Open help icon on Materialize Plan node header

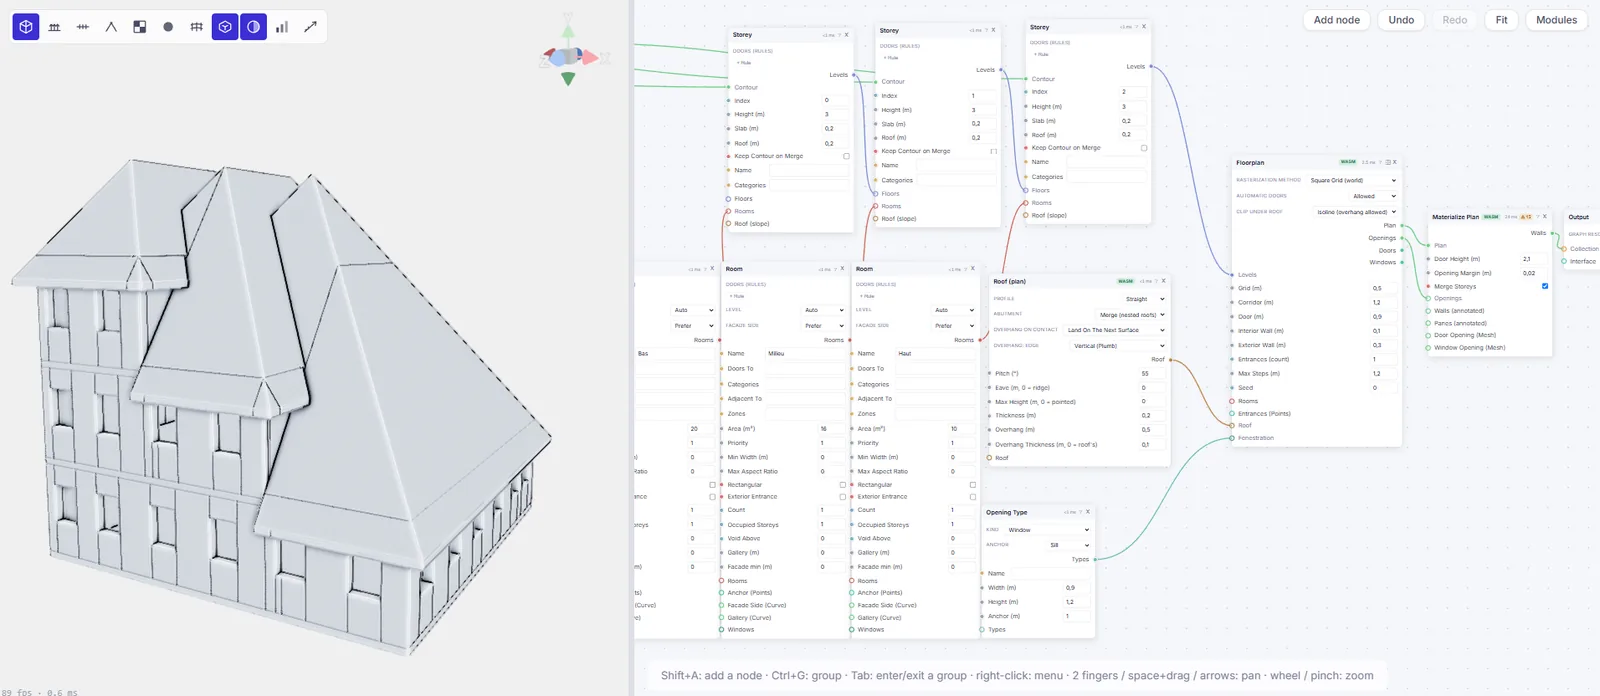coord(1538,217)
